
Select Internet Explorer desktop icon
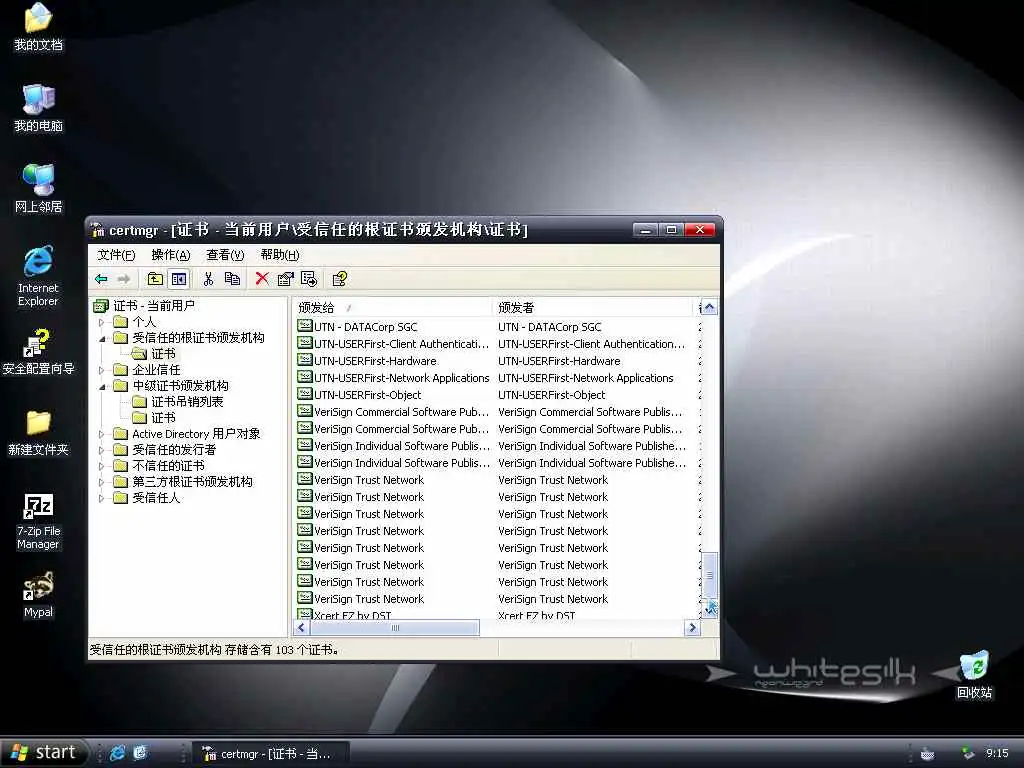coord(39,276)
